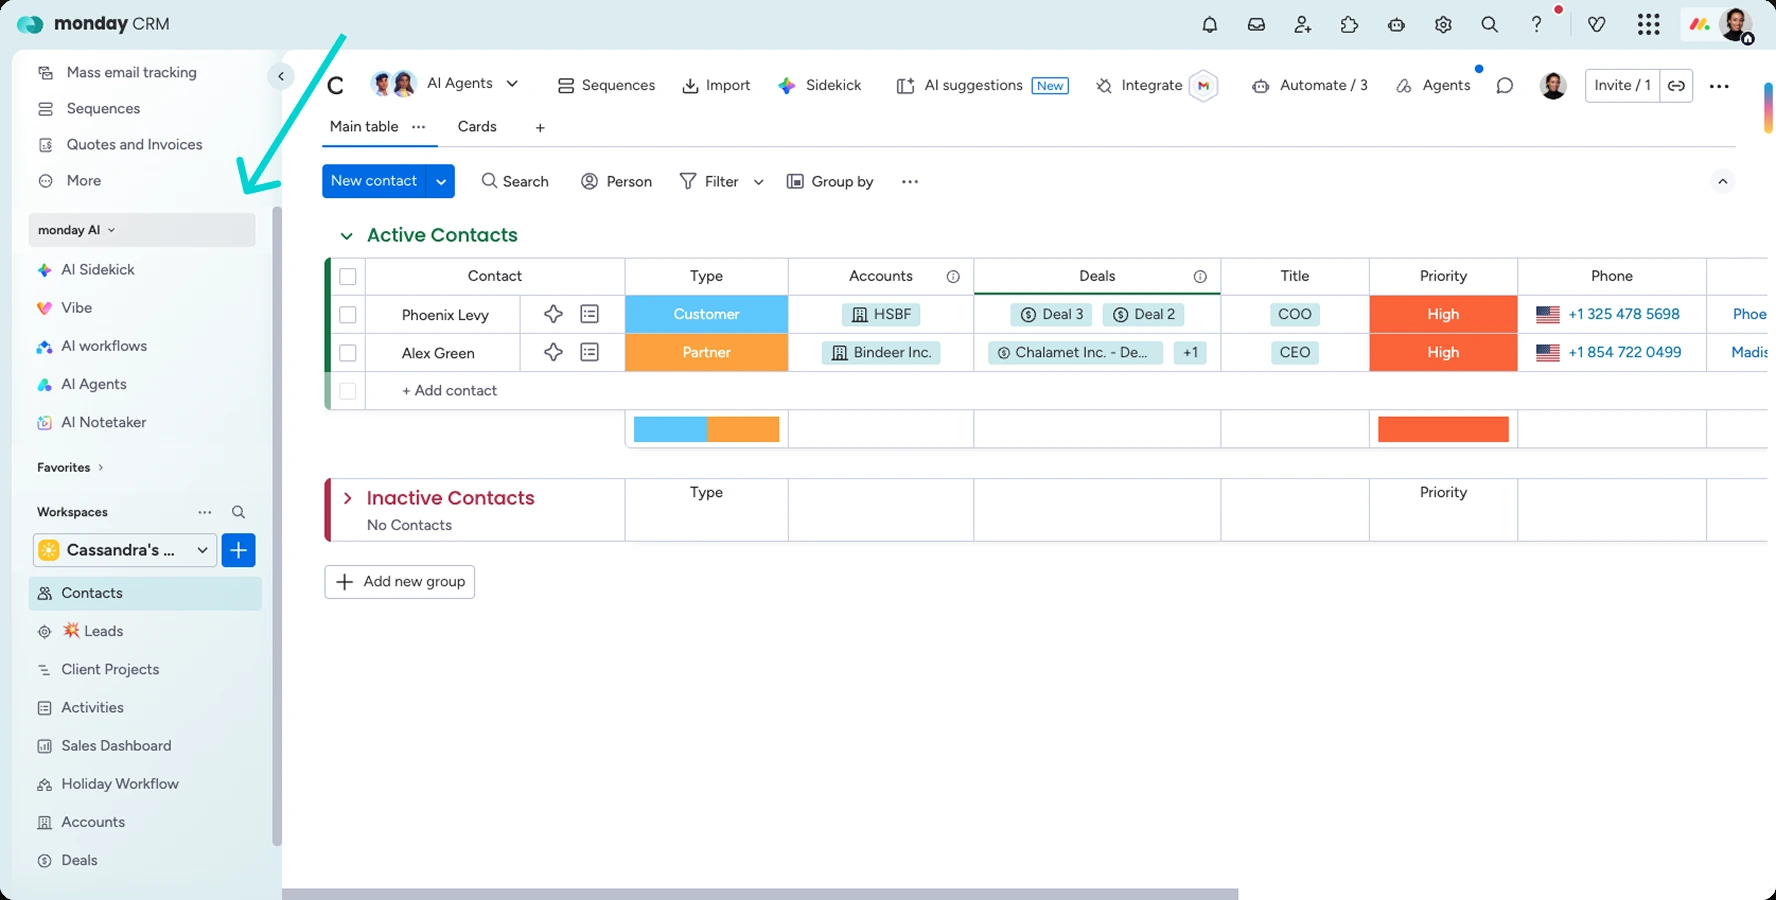1776x900 pixels.
Task: Open the Sequences toolbar button
Action: pos(606,86)
